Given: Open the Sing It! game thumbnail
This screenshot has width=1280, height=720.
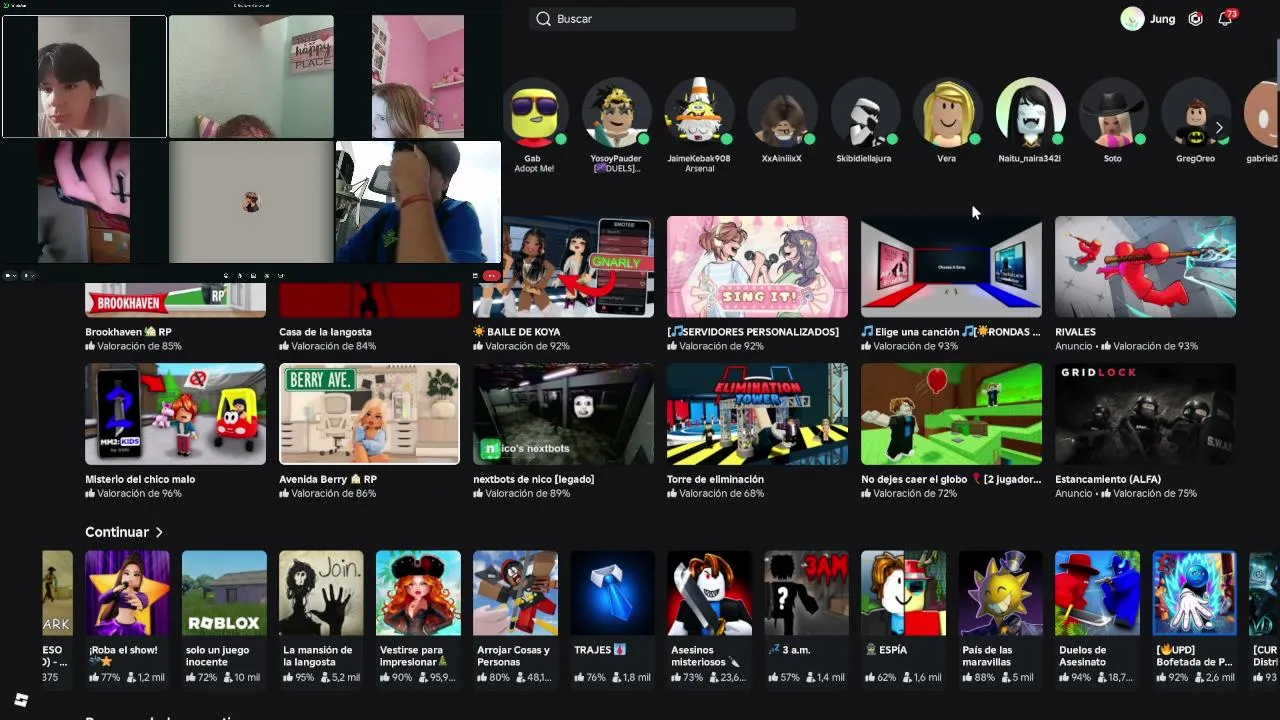Looking at the screenshot, I should (757, 267).
